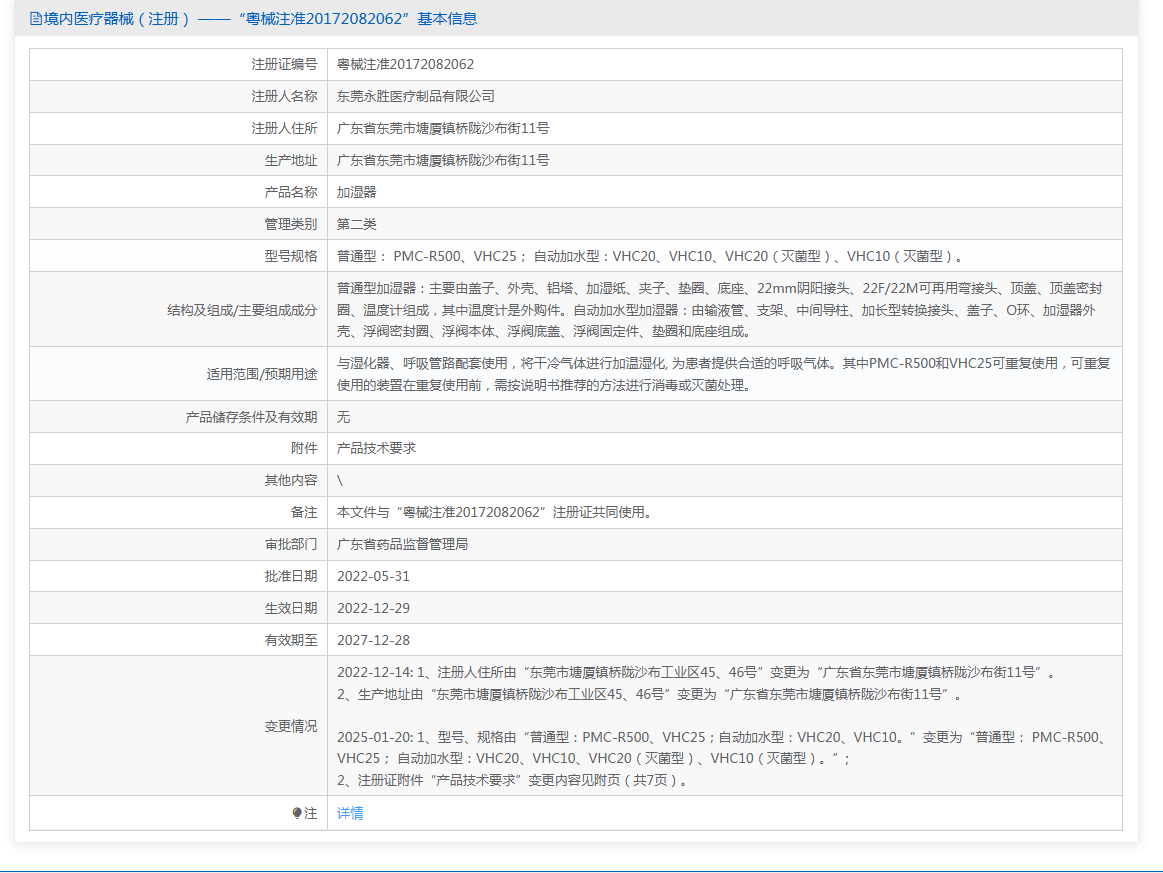Click the bulb icon next to 注
This screenshot has height=873, width=1163.
point(297,814)
